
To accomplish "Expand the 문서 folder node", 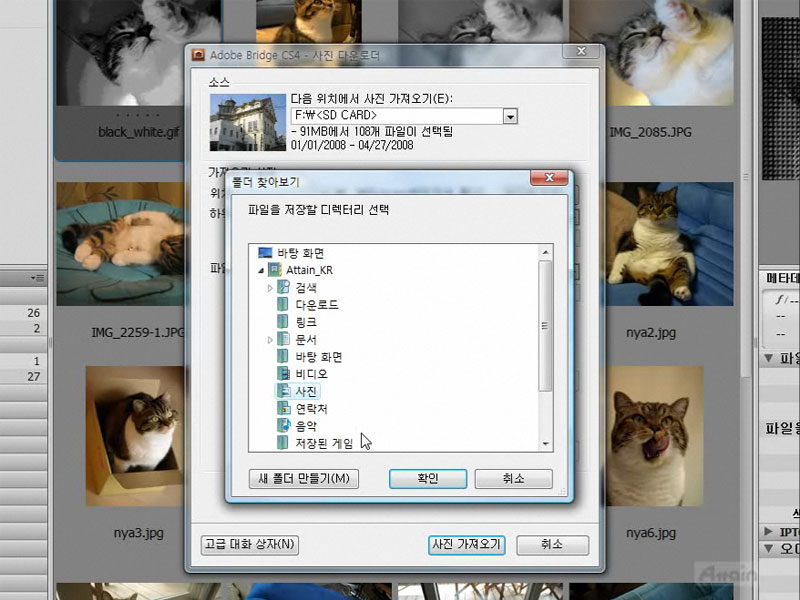I will tap(270, 340).
